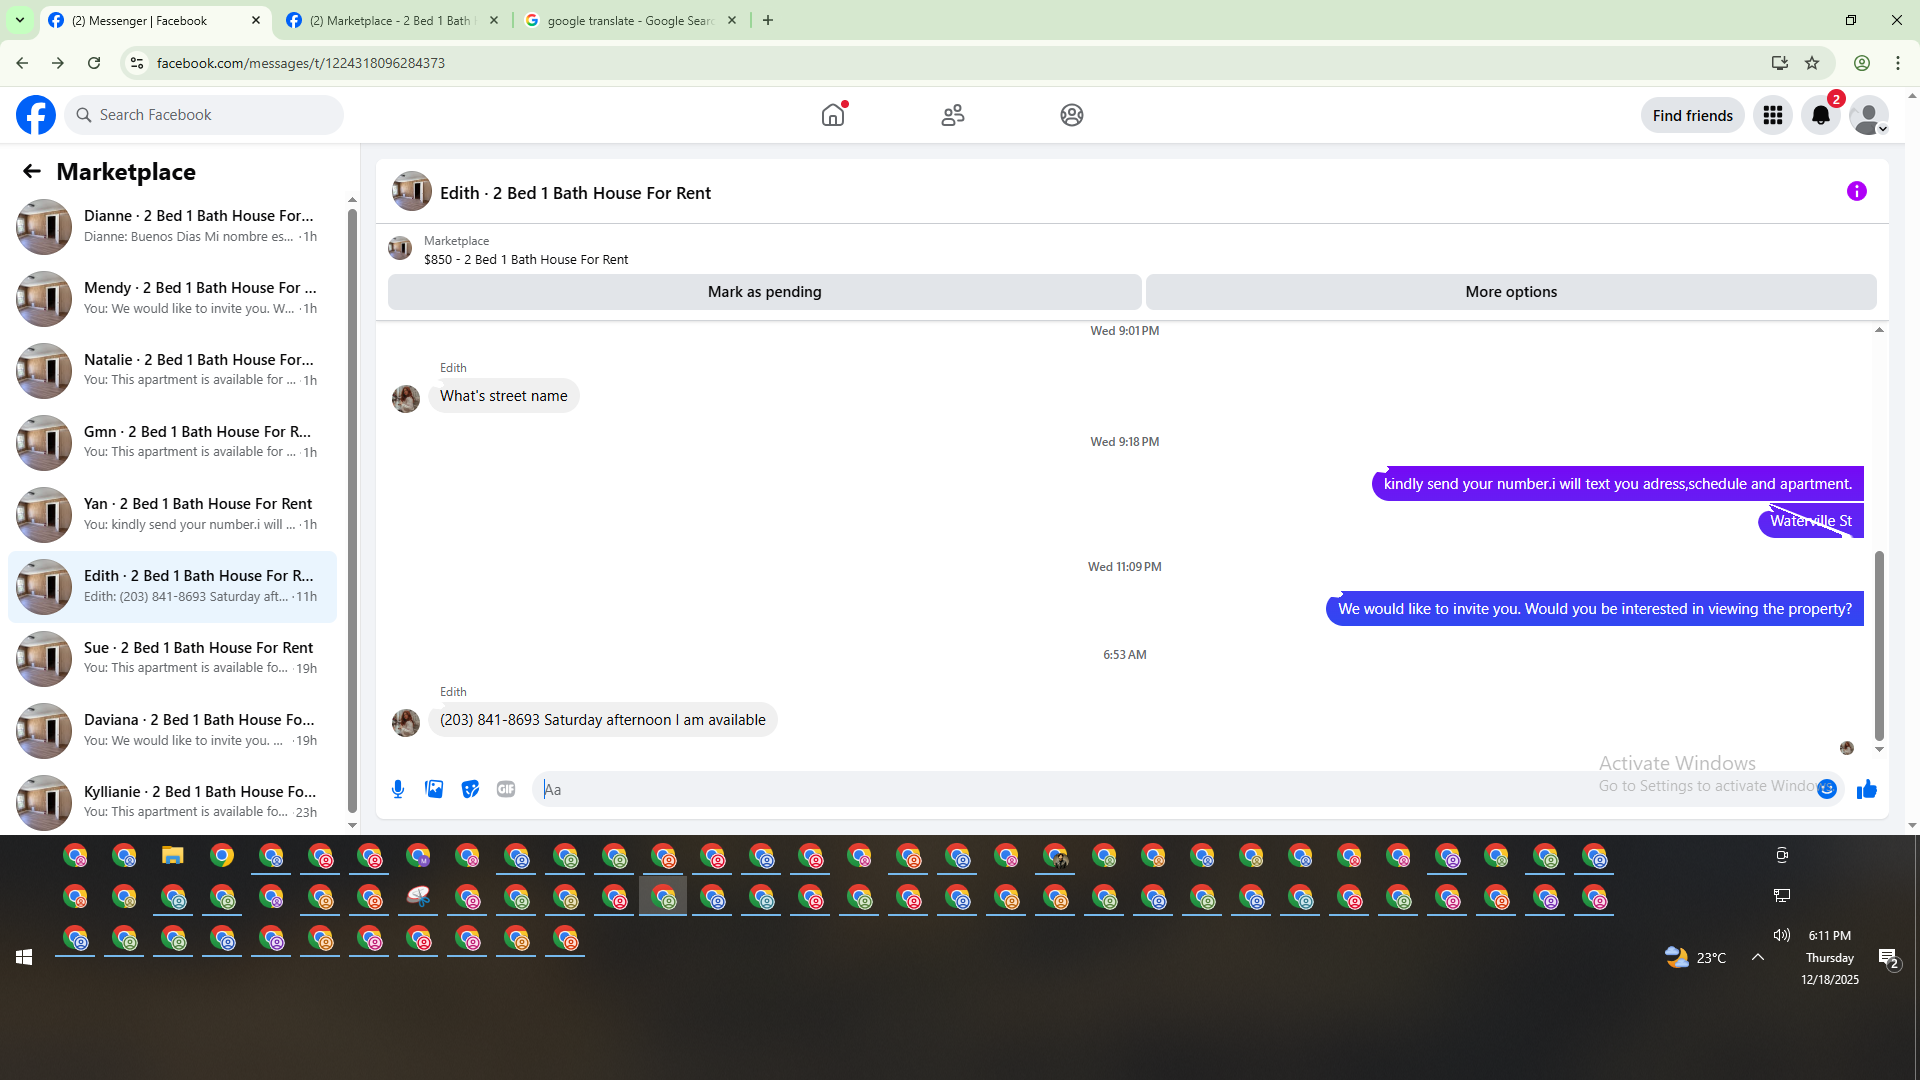Screen dimensions: 1920x1080
Task: Open the Windows Start menu
Action: pyautogui.click(x=24, y=958)
